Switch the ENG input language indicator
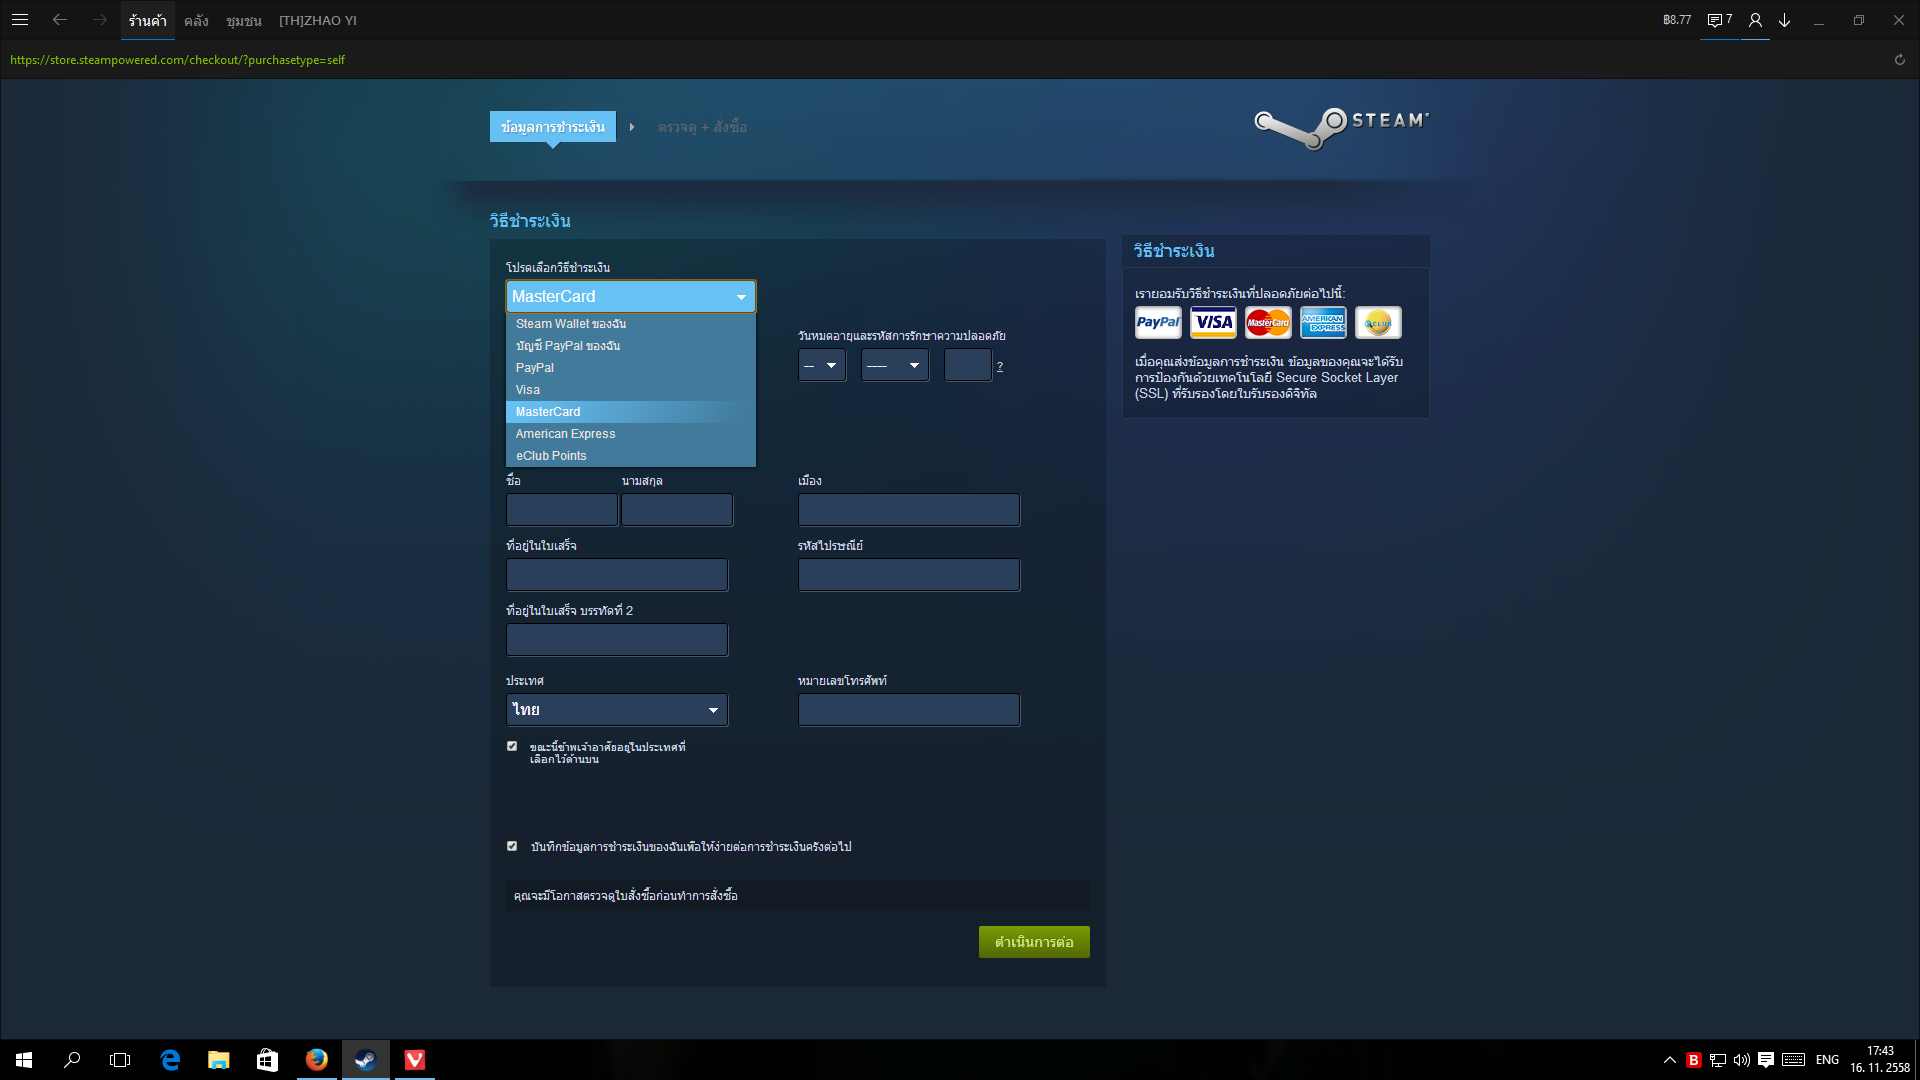The image size is (1920, 1080). [x=1827, y=1060]
